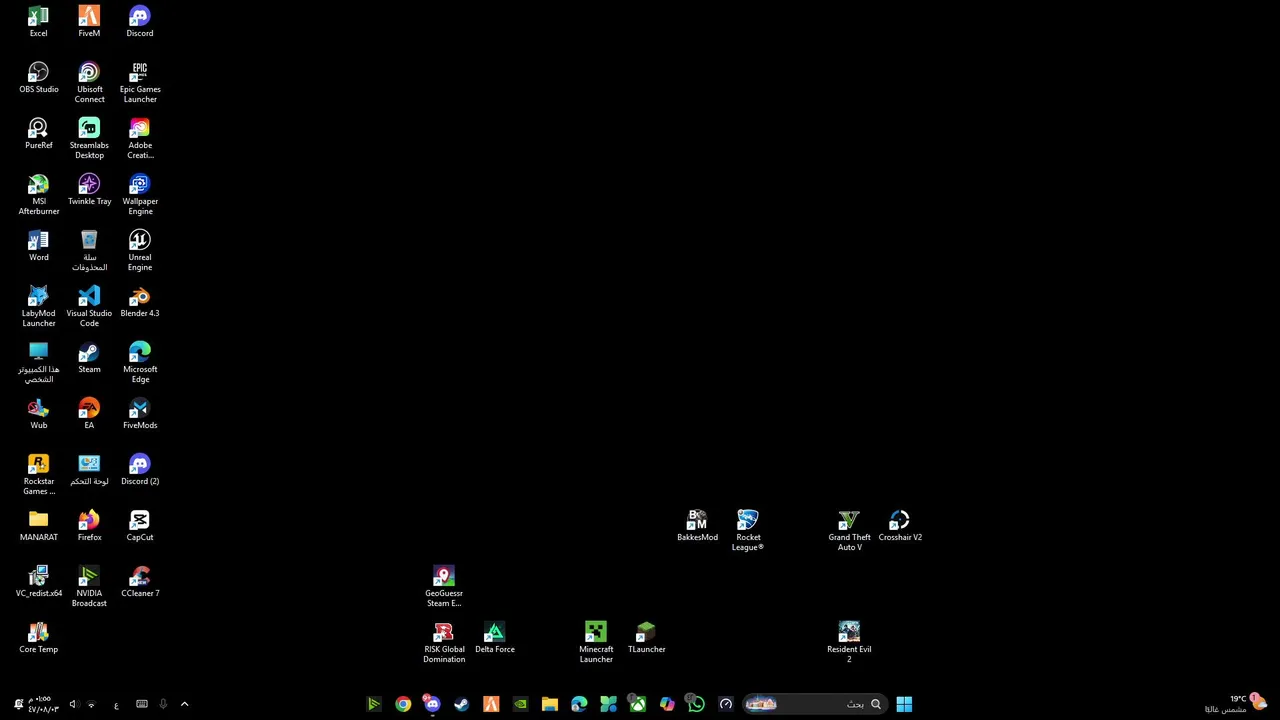Open the Epic Games Launcher shortcut

pyautogui.click(x=140, y=83)
